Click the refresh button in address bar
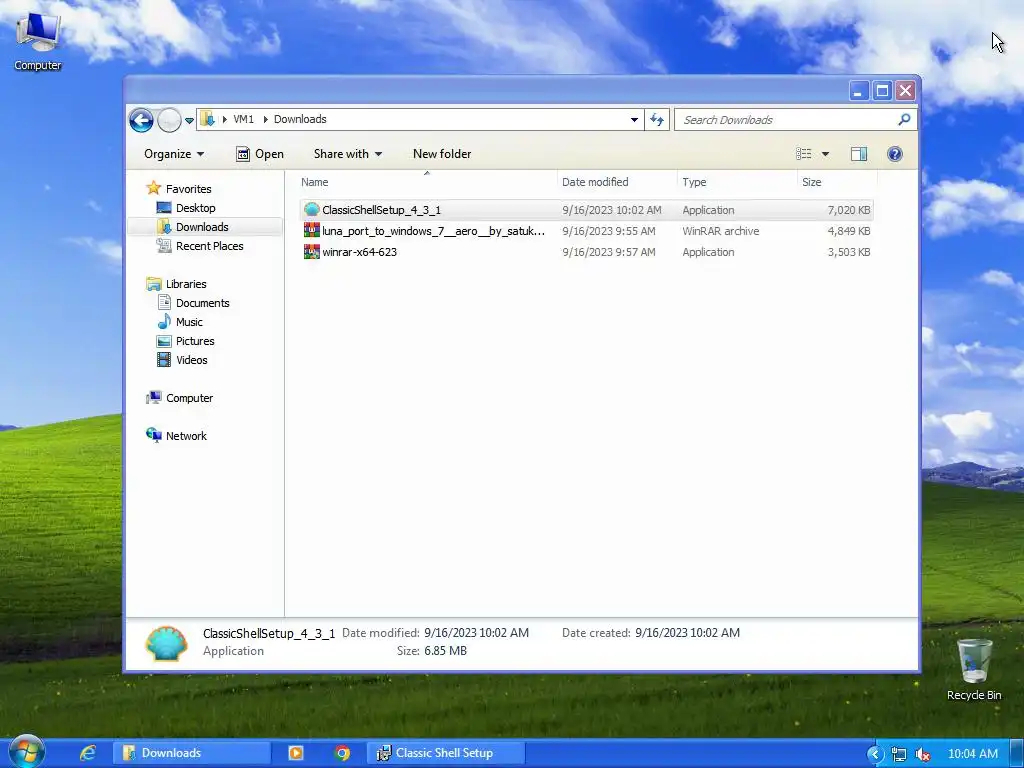 point(657,120)
